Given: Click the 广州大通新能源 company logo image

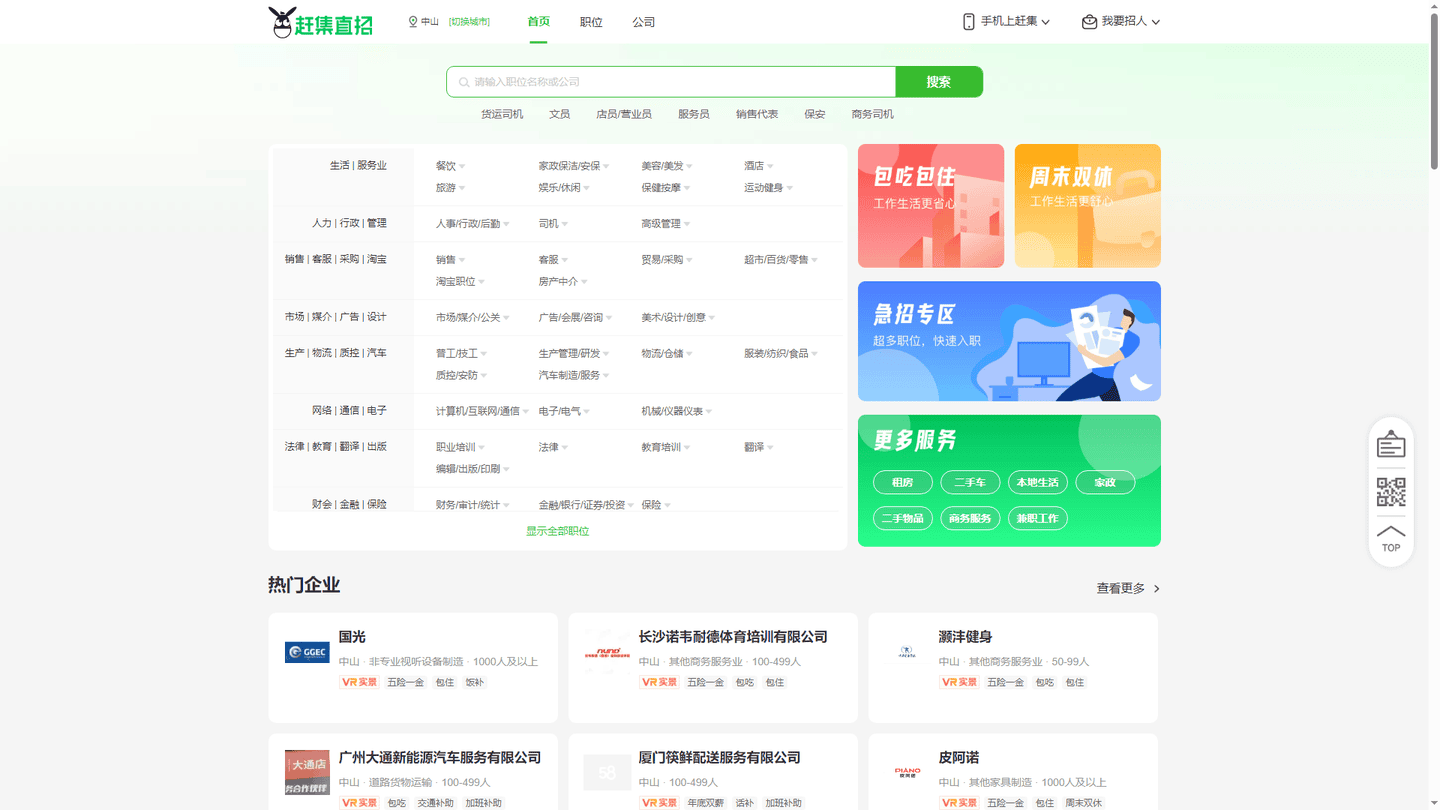Looking at the screenshot, I should coord(307,773).
